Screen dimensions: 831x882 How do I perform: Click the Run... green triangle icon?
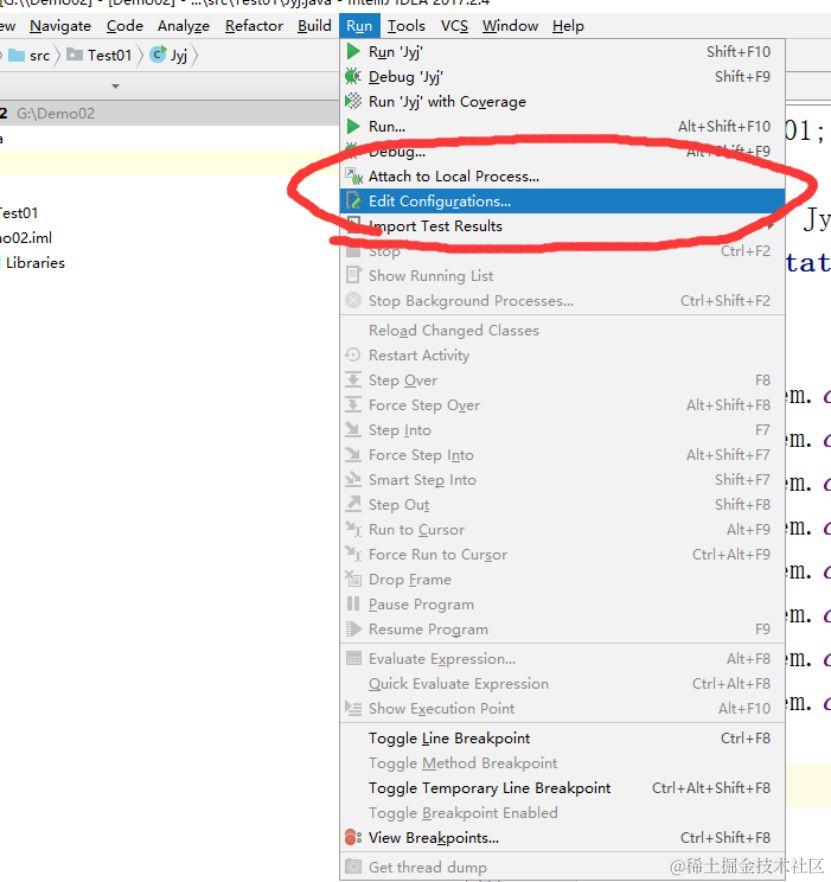point(353,126)
